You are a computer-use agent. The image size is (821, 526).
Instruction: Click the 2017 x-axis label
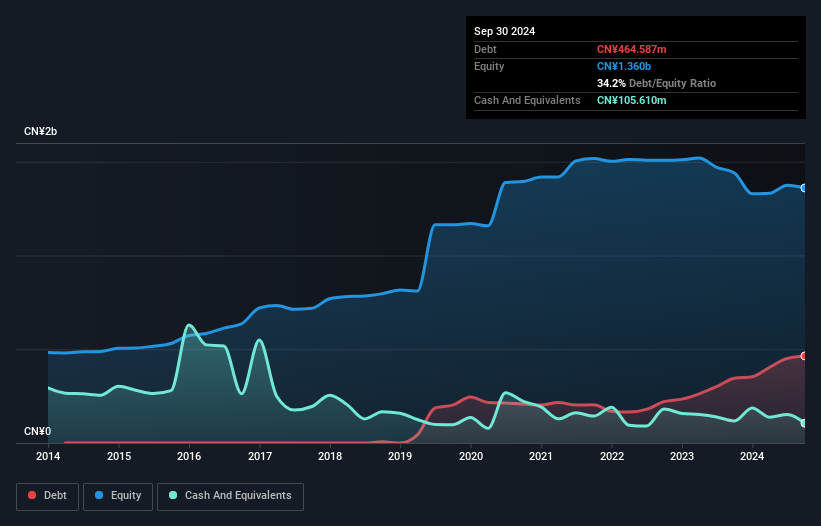[260, 456]
